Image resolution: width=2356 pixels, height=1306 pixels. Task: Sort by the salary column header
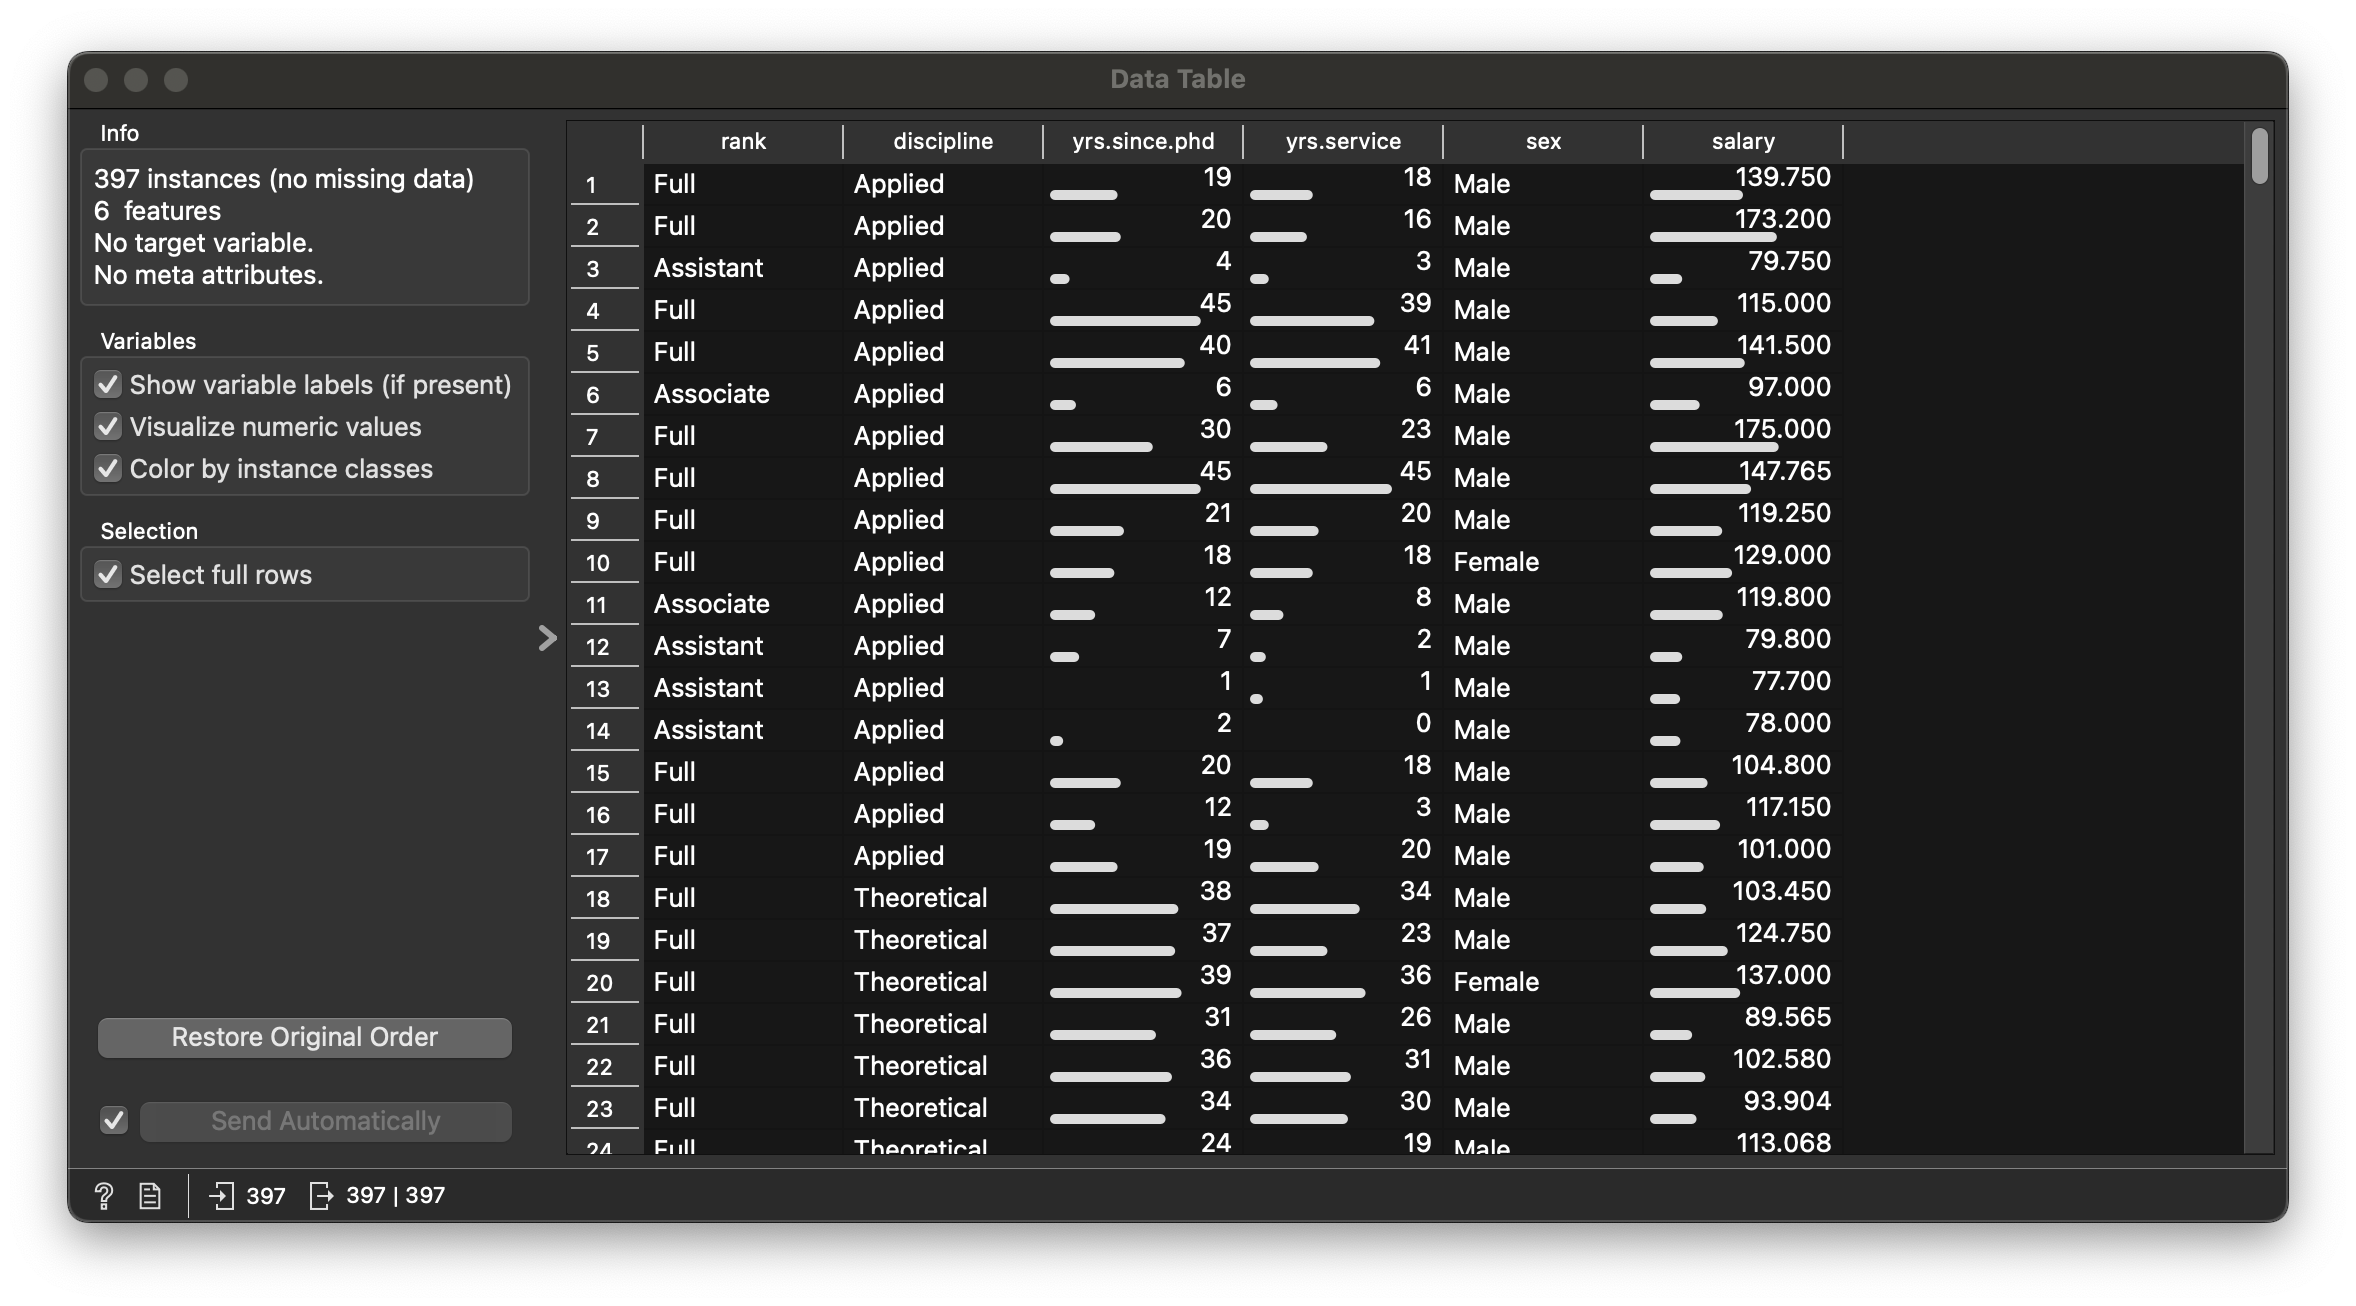(1742, 141)
